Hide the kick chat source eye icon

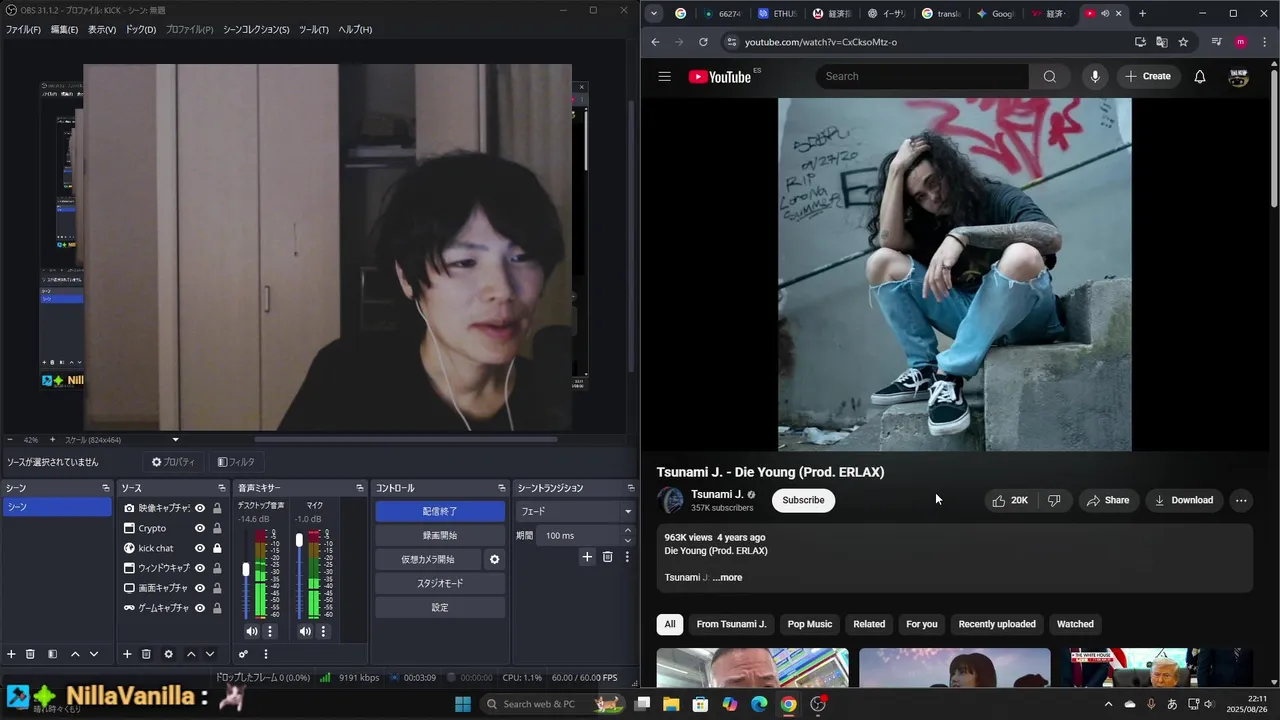200,548
